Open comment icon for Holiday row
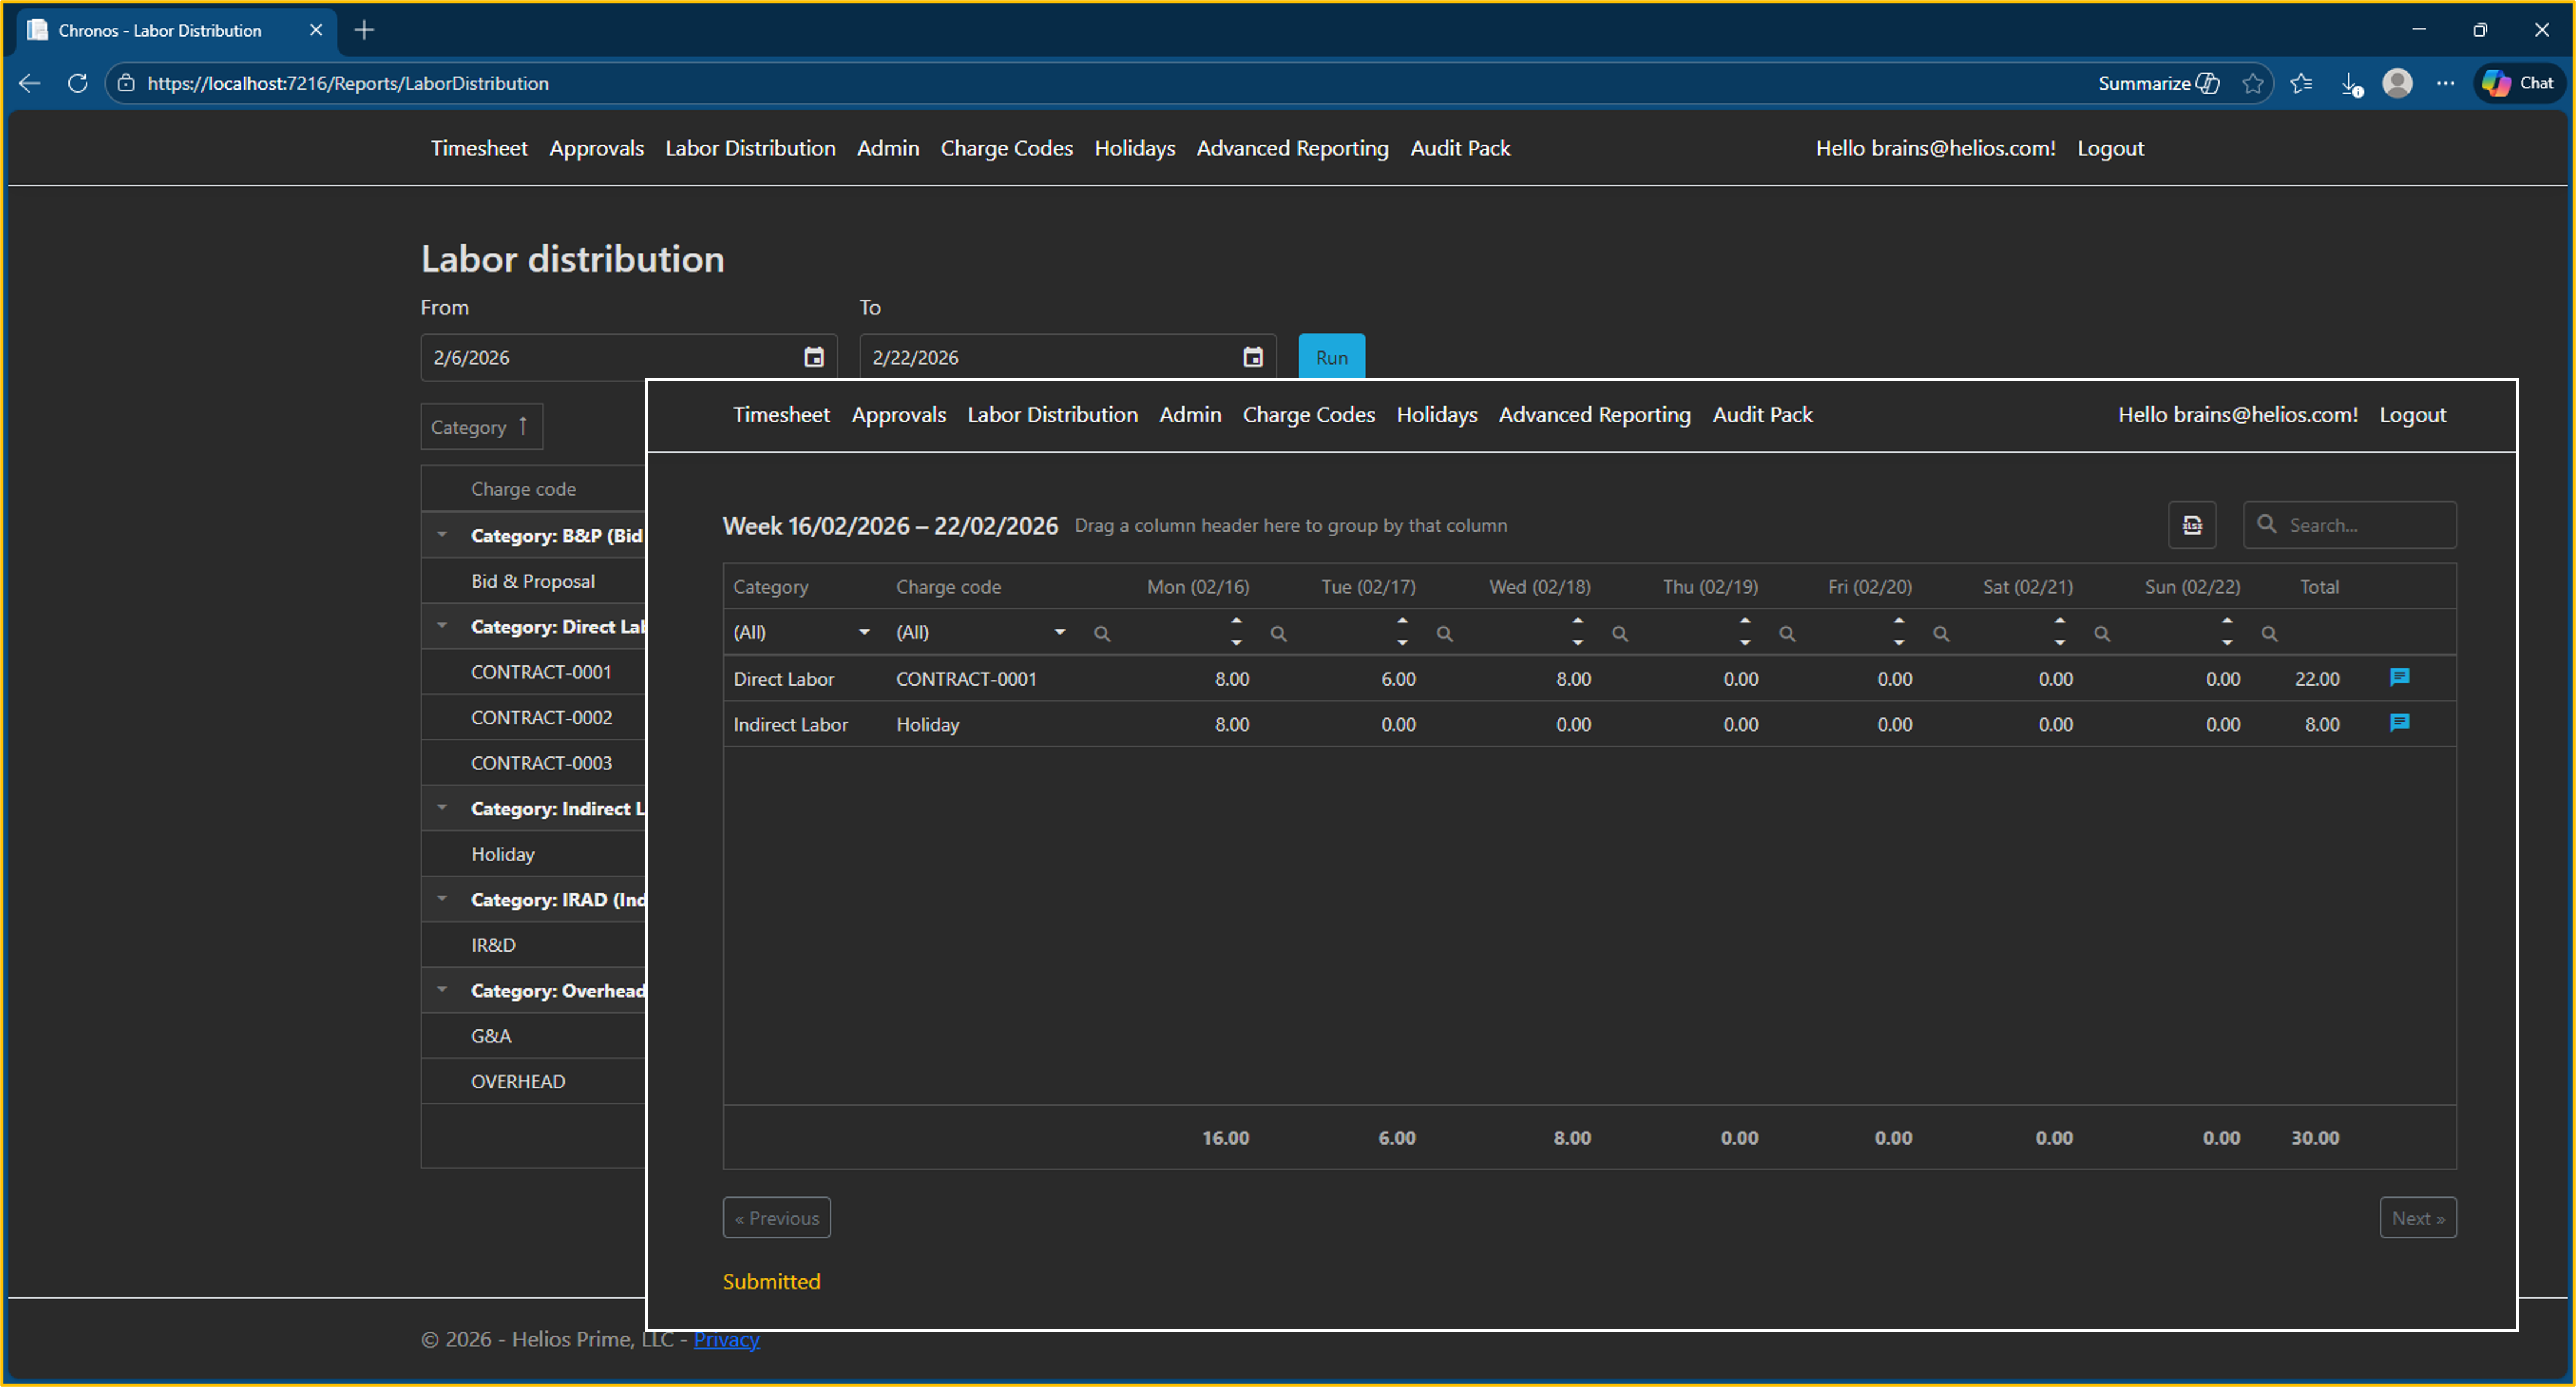 point(2399,723)
